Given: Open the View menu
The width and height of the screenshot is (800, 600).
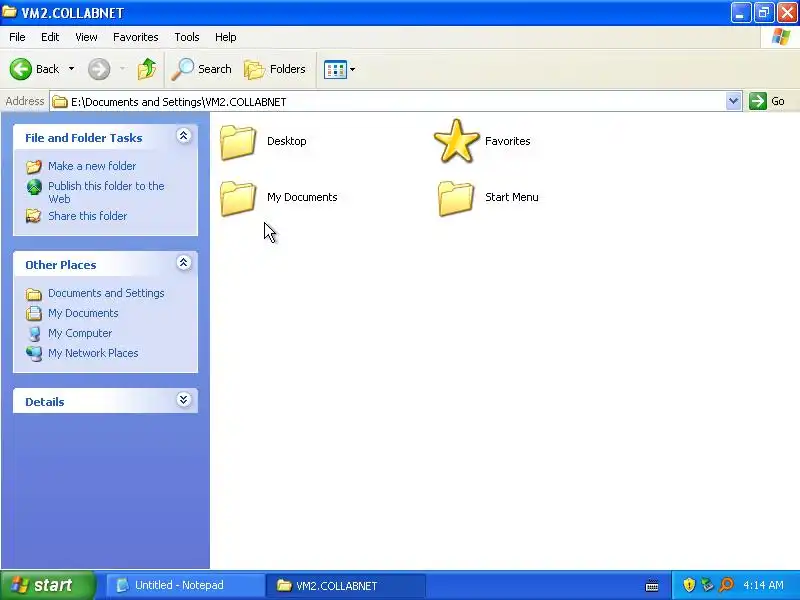Looking at the screenshot, I should [x=86, y=37].
